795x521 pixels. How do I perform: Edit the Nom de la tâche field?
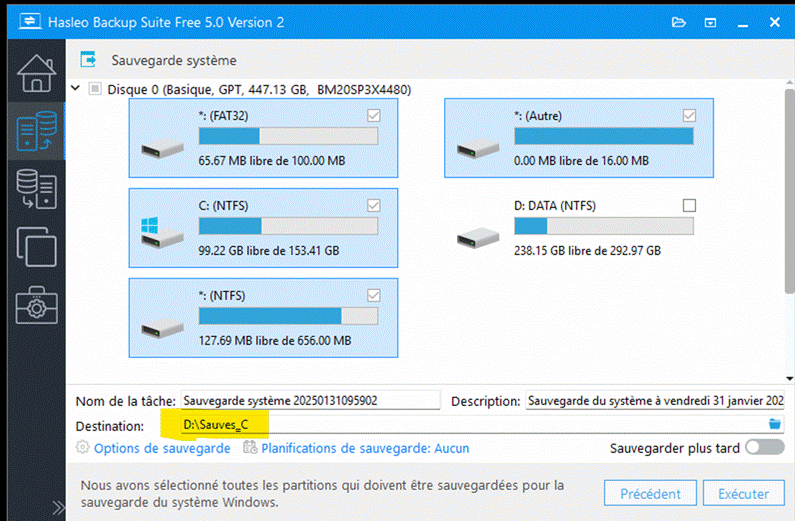click(310, 400)
